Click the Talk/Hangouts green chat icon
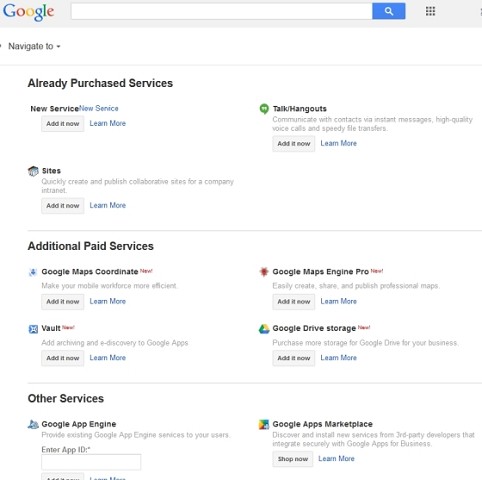The height and width of the screenshot is (480, 482). pyautogui.click(x=264, y=109)
